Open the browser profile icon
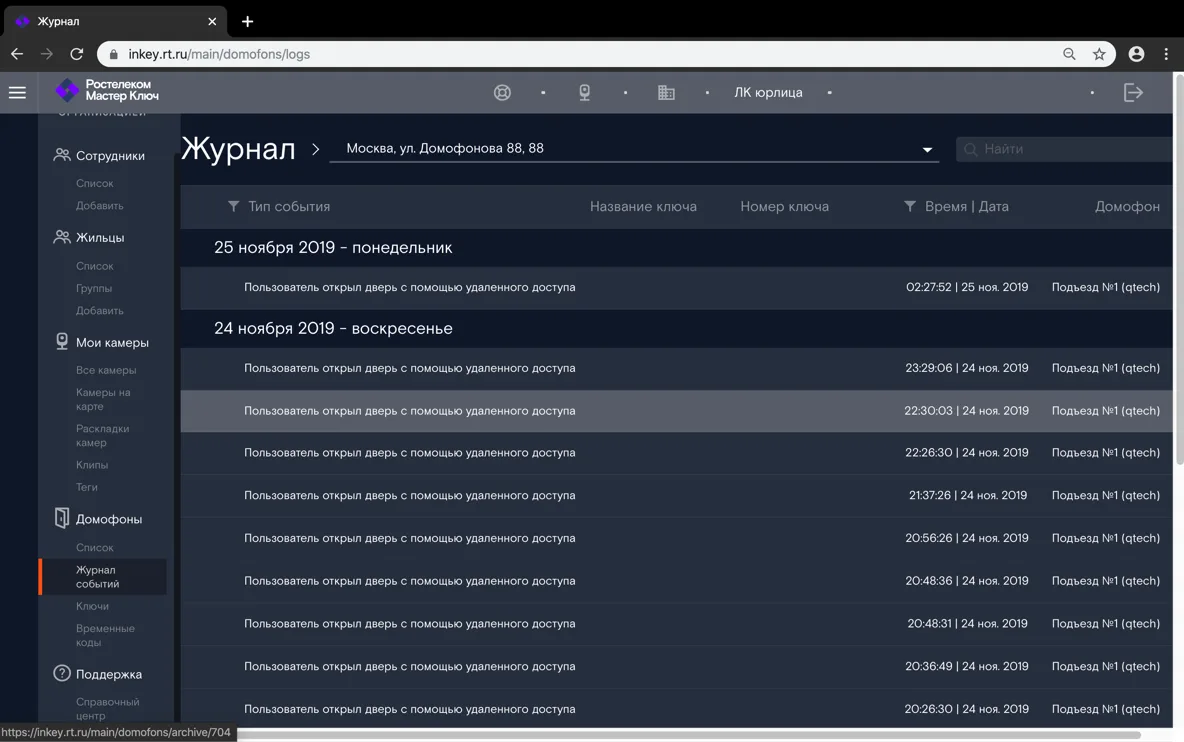 coord(1136,54)
